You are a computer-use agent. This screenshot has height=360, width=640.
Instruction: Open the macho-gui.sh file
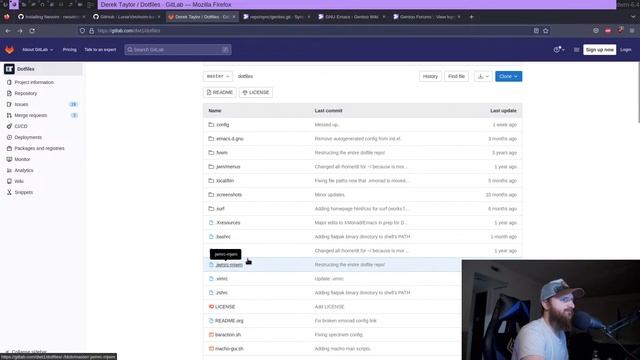(229, 349)
